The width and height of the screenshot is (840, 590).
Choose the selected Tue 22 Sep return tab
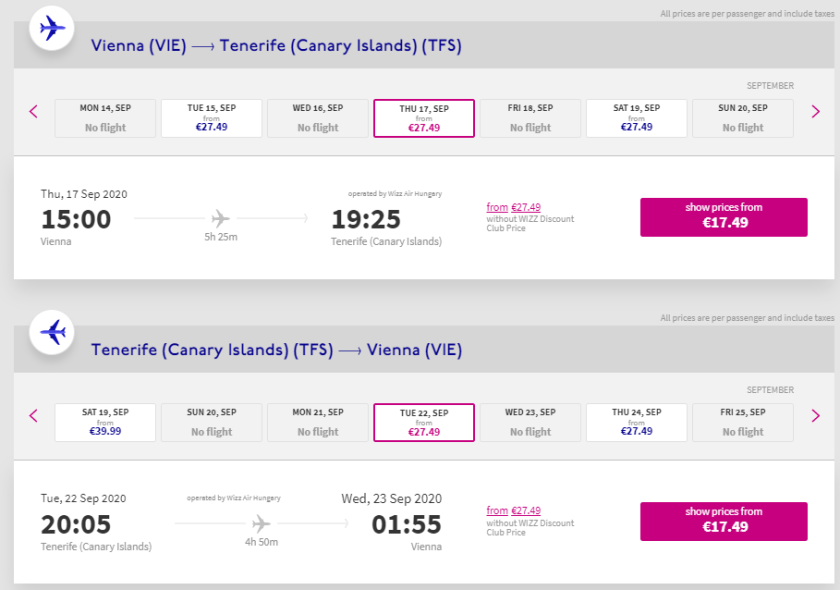[x=424, y=422]
